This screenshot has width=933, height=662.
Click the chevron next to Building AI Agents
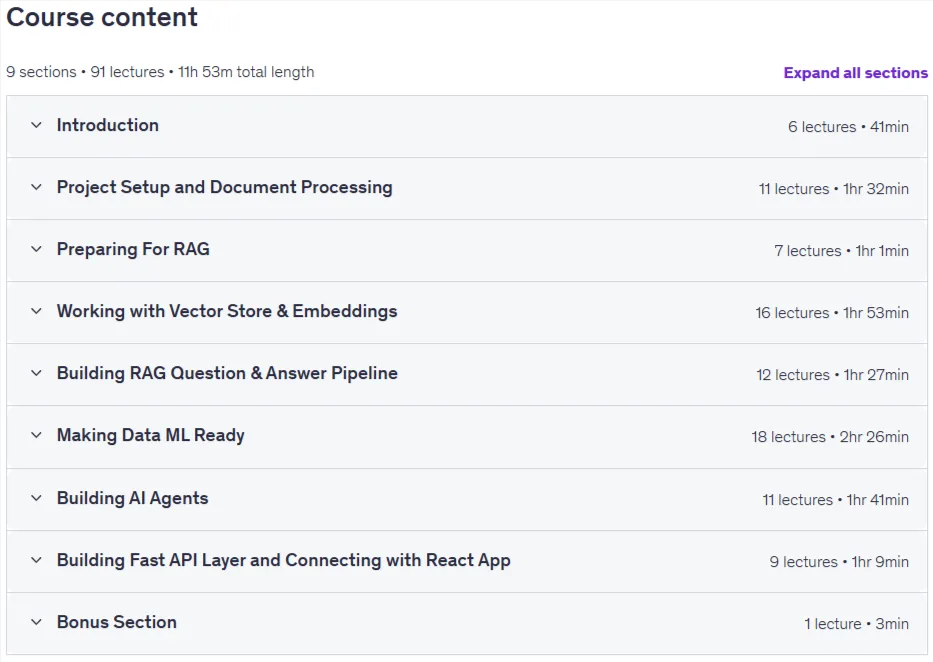[36, 498]
